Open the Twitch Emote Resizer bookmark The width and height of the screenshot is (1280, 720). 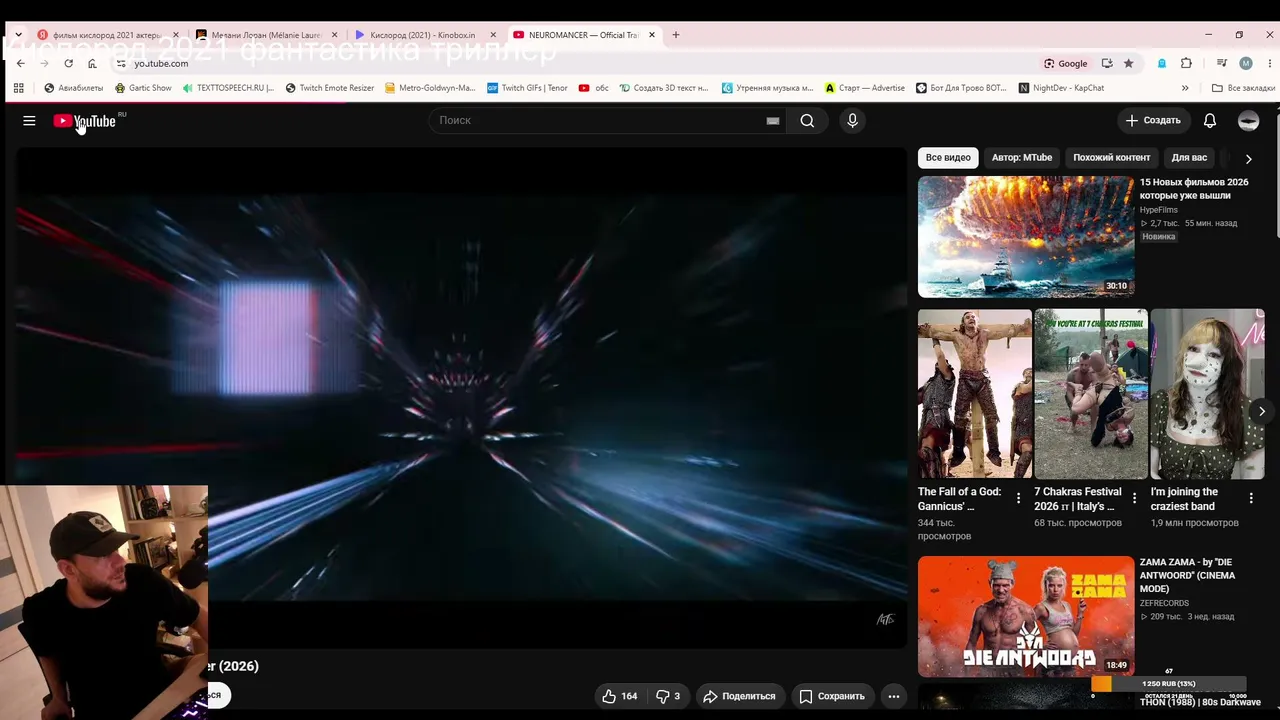point(330,88)
